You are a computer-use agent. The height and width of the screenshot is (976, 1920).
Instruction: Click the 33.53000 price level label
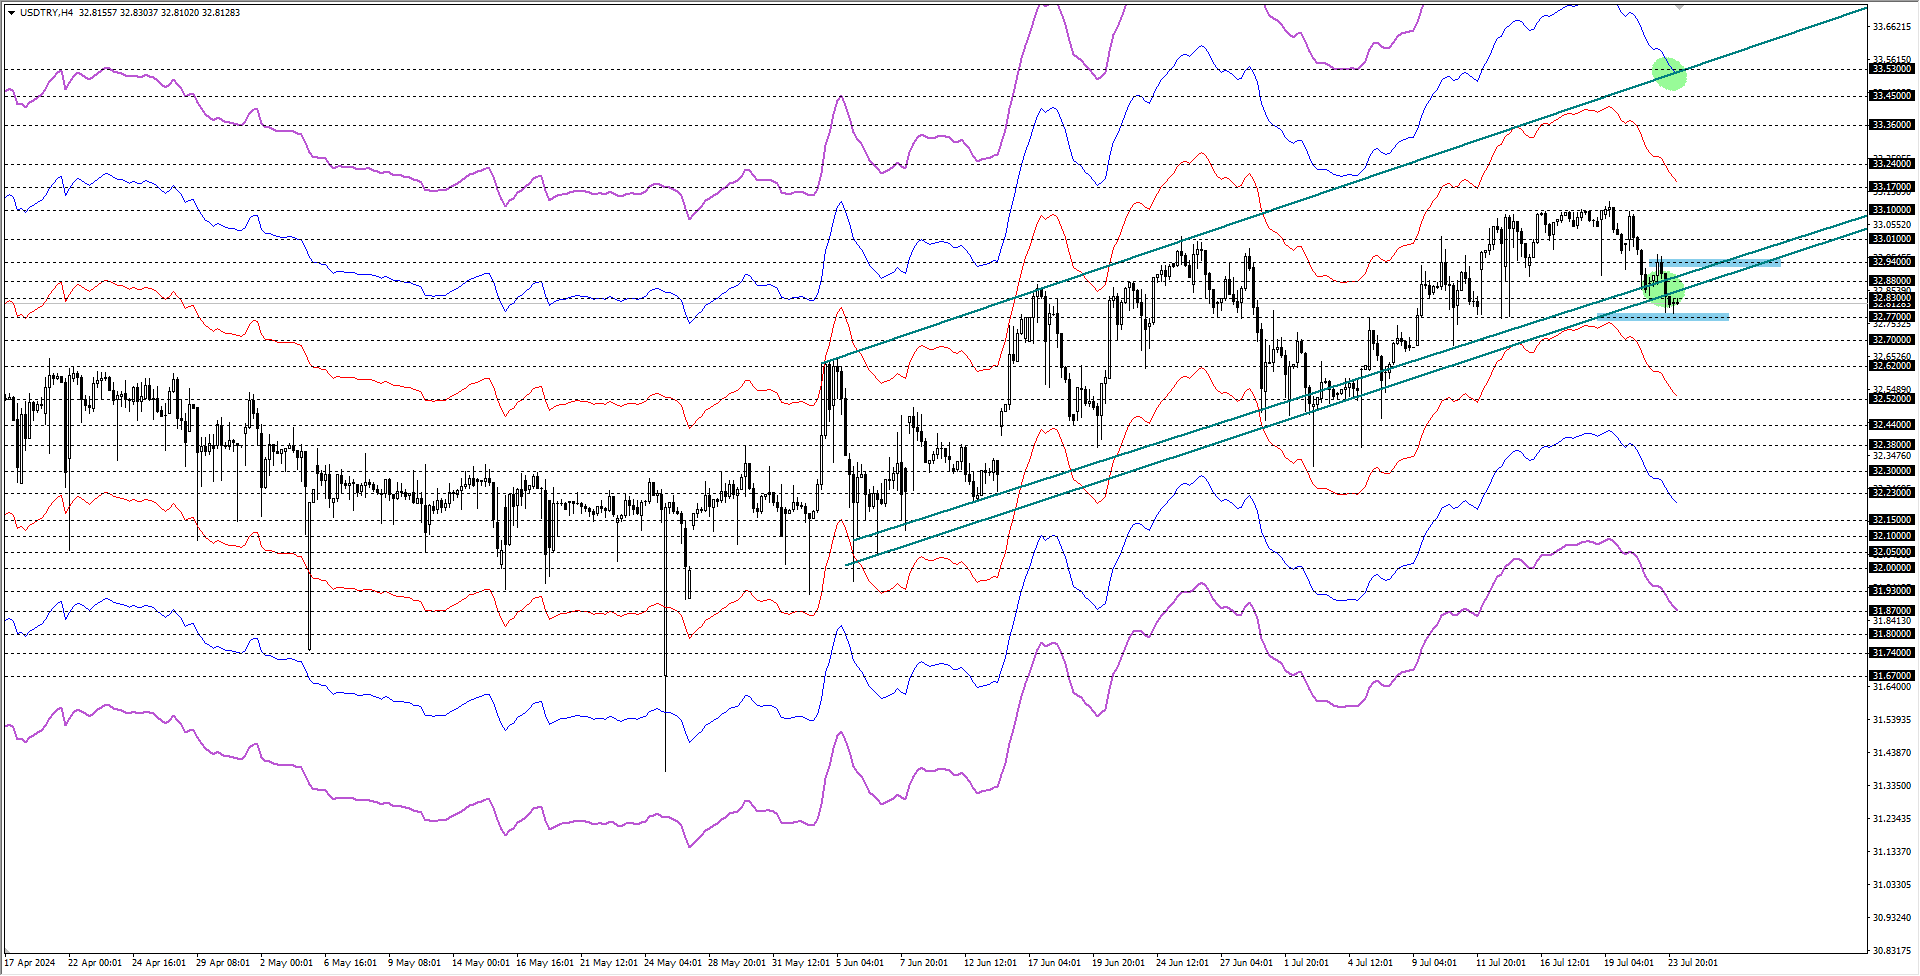click(x=1892, y=69)
